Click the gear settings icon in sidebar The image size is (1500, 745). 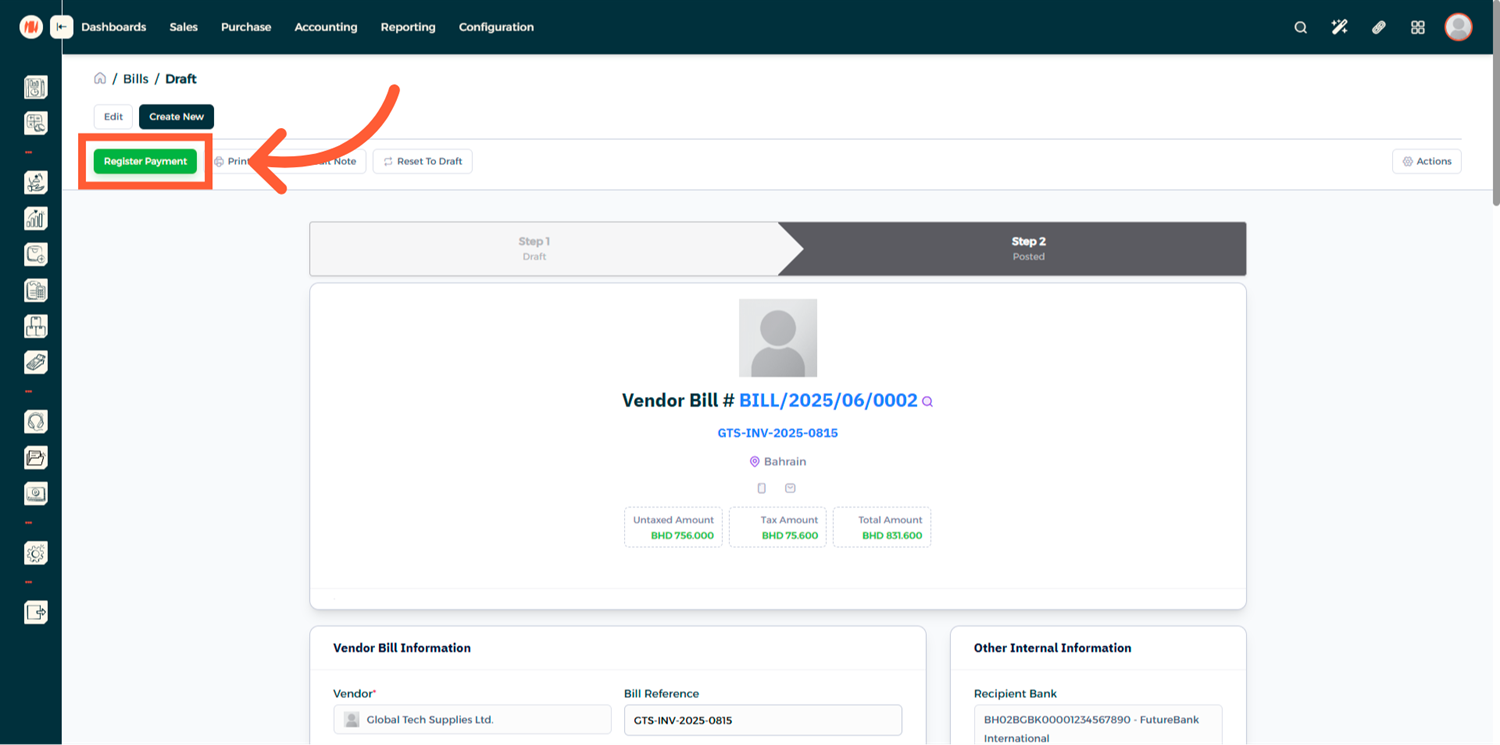click(36, 553)
